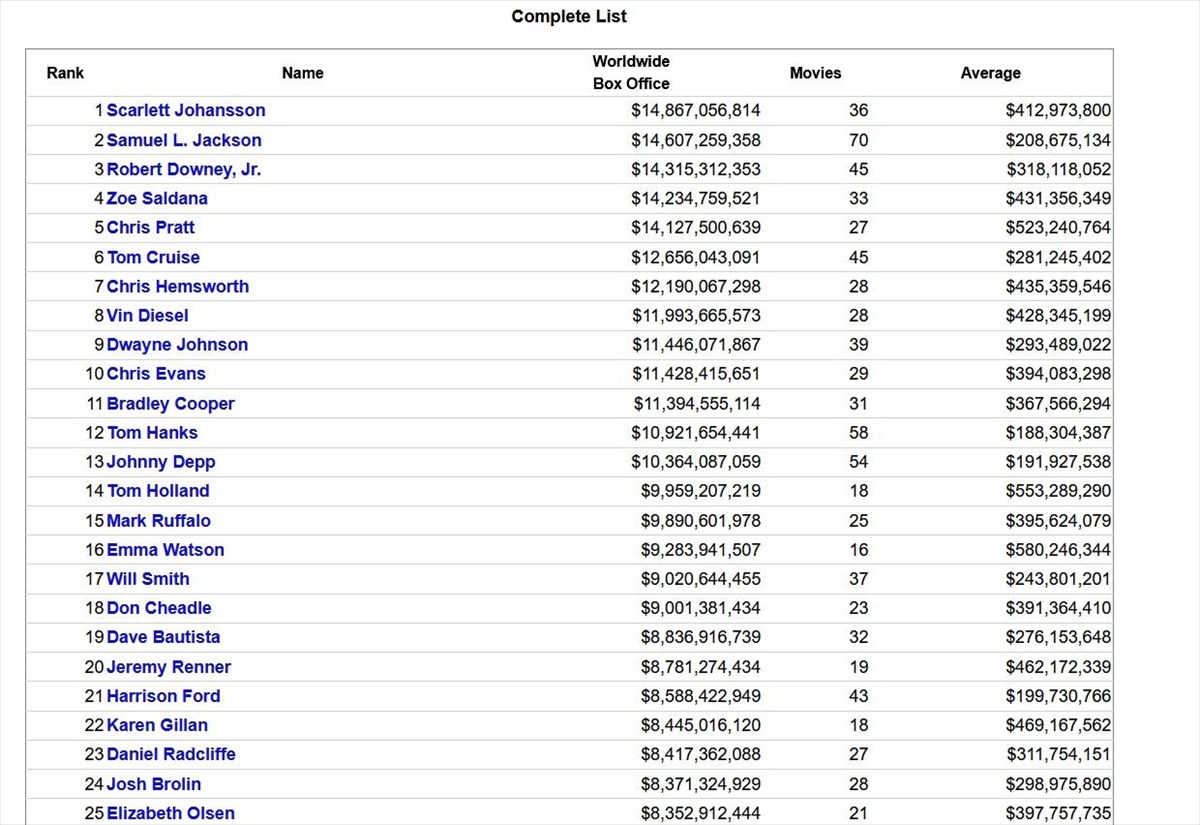Open Tom Cruise's actor page
Image resolution: width=1200 pixels, height=825 pixels.
pos(153,257)
